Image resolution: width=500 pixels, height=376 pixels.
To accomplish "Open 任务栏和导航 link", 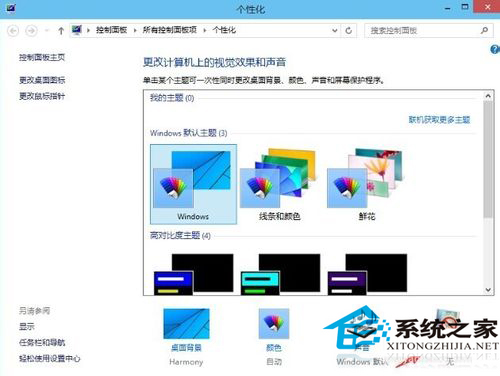I will pos(42,342).
